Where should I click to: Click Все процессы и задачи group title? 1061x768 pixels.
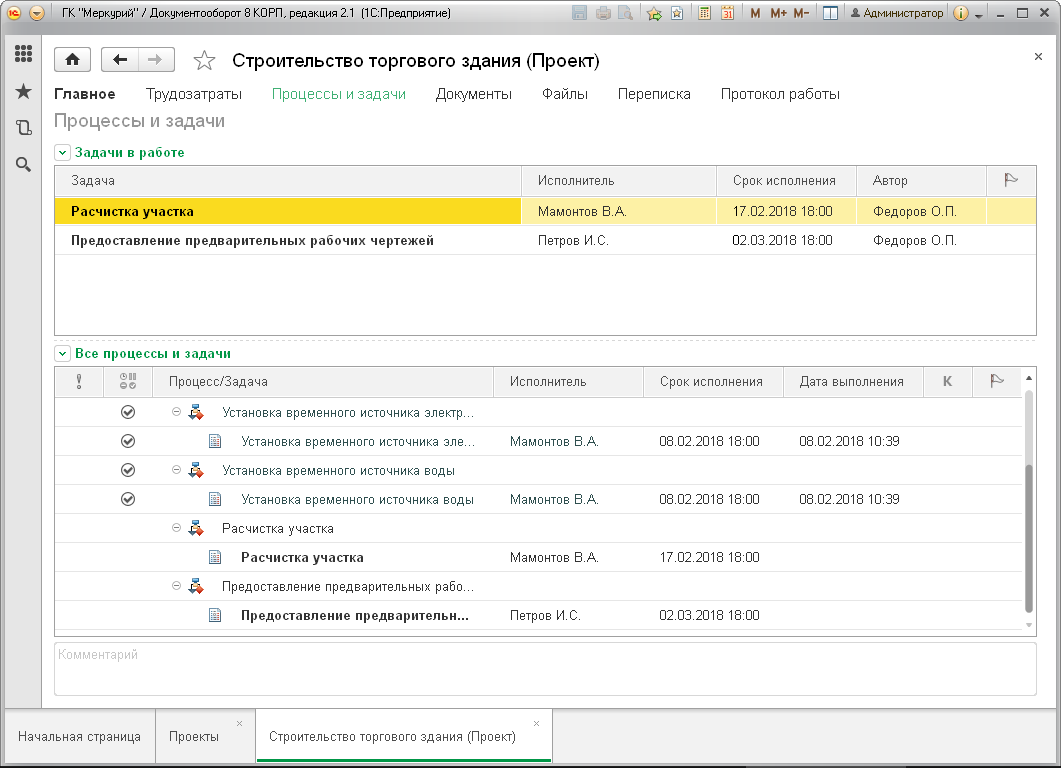pyautogui.click(x=153, y=354)
